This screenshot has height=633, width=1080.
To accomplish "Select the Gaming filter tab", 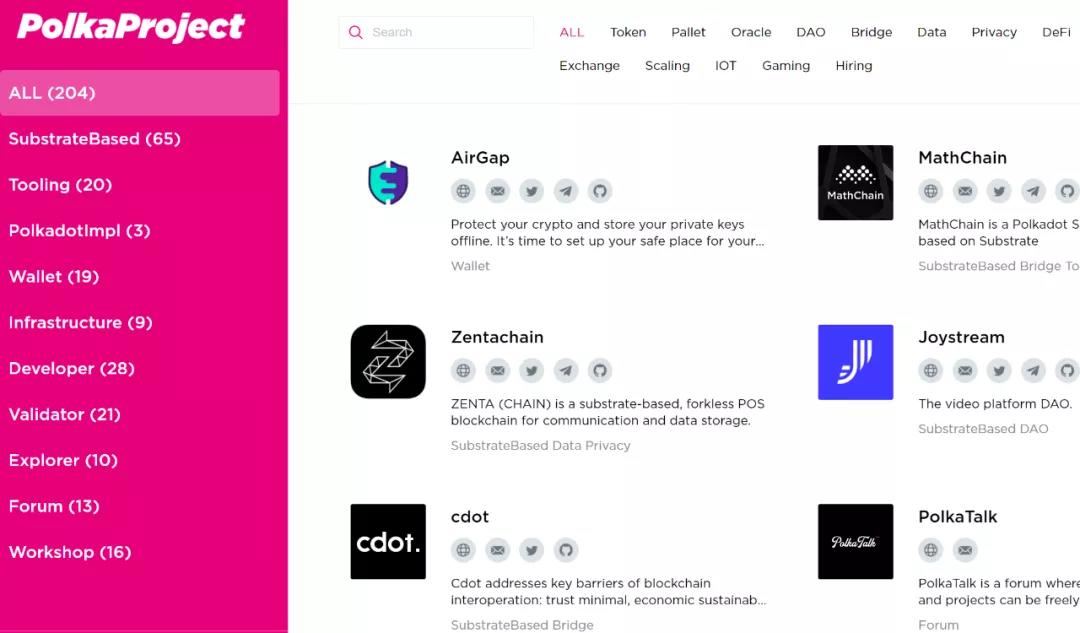I will pyautogui.click(x=786, y=66).
